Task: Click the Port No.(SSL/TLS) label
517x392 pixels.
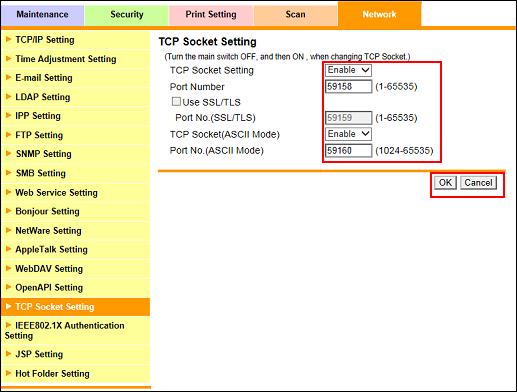Action: pyautogui.click(x=215, y=118)
